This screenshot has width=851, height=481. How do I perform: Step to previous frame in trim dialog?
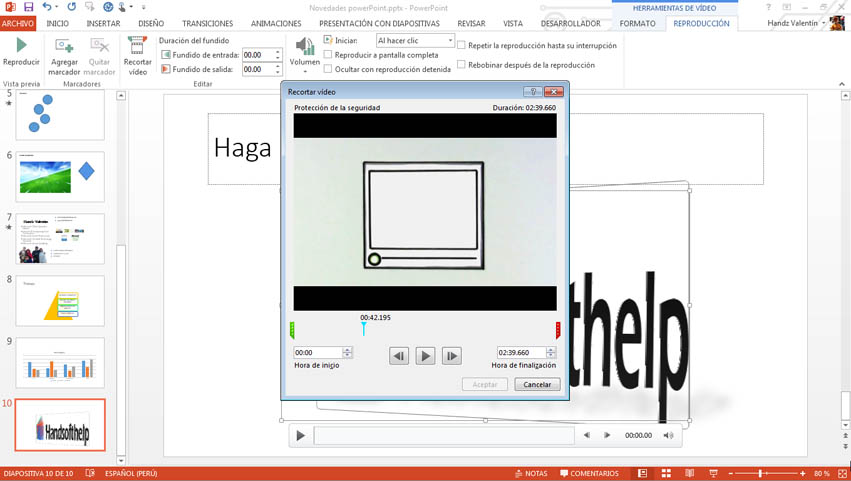coord(399,355)
